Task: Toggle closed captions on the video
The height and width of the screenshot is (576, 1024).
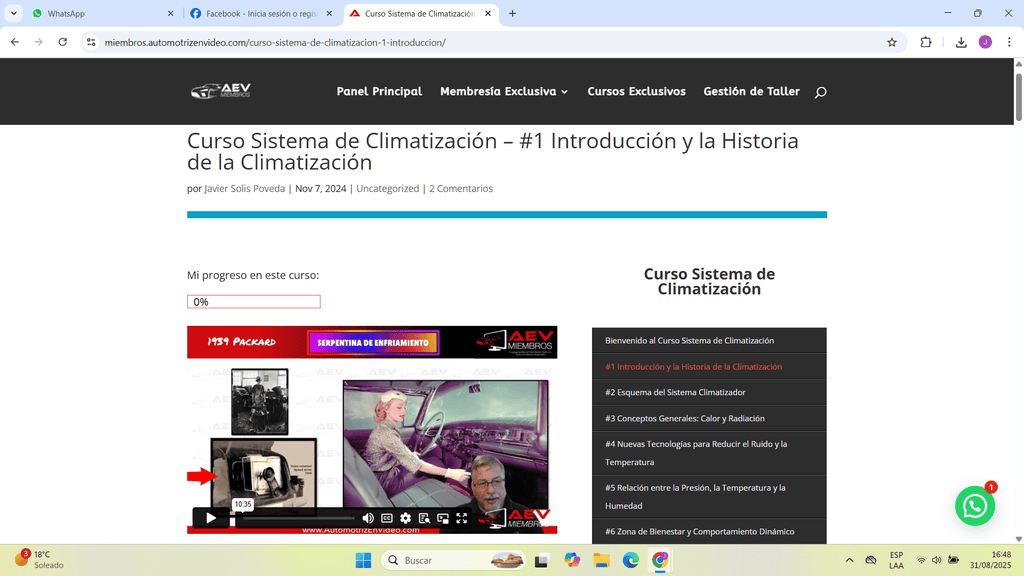Action: (x=387, y=518)
